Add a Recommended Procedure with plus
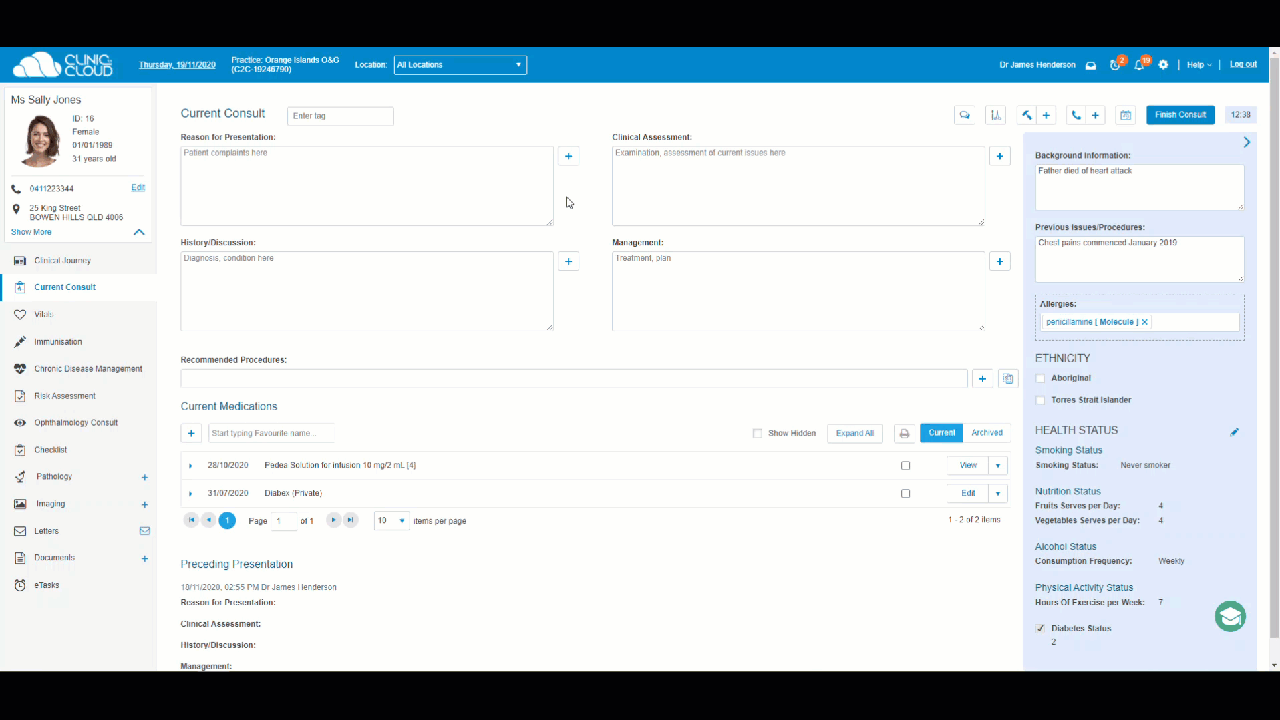 pyautogui.click(x=982, y=379)
